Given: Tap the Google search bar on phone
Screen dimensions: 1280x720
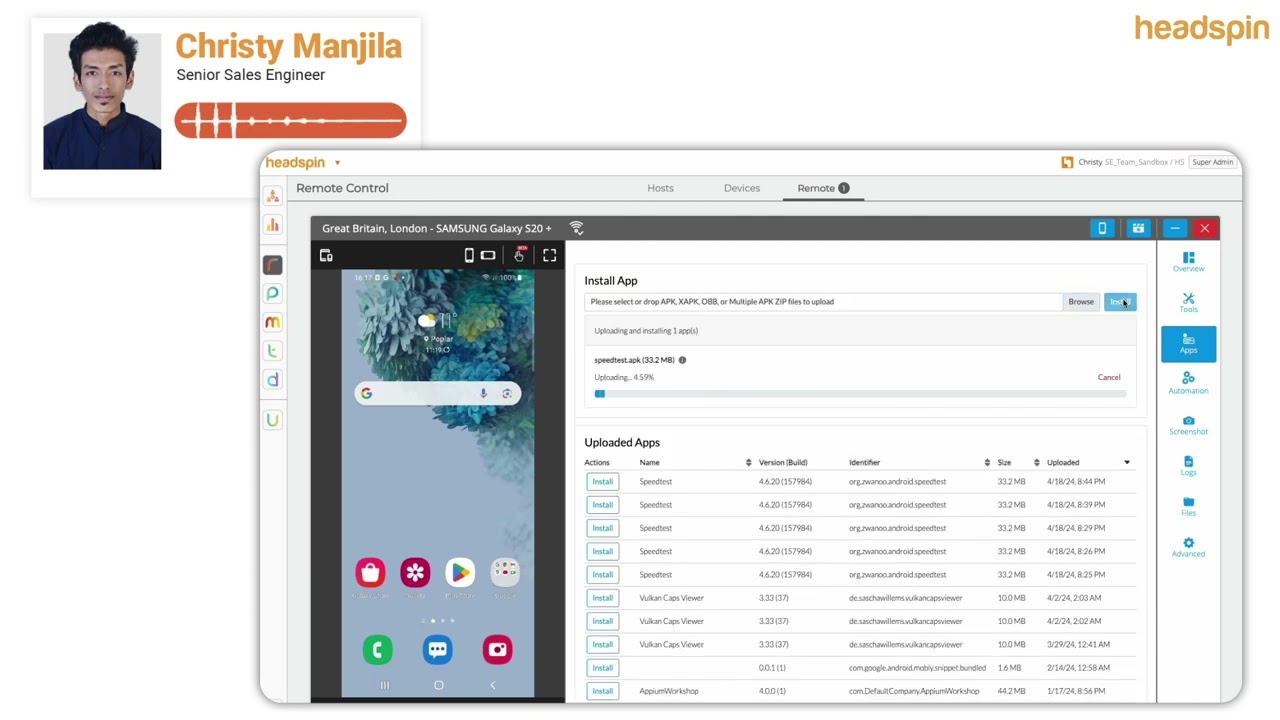Looking at the screenshot, I should pyautogui.click(x=438, y=394).
